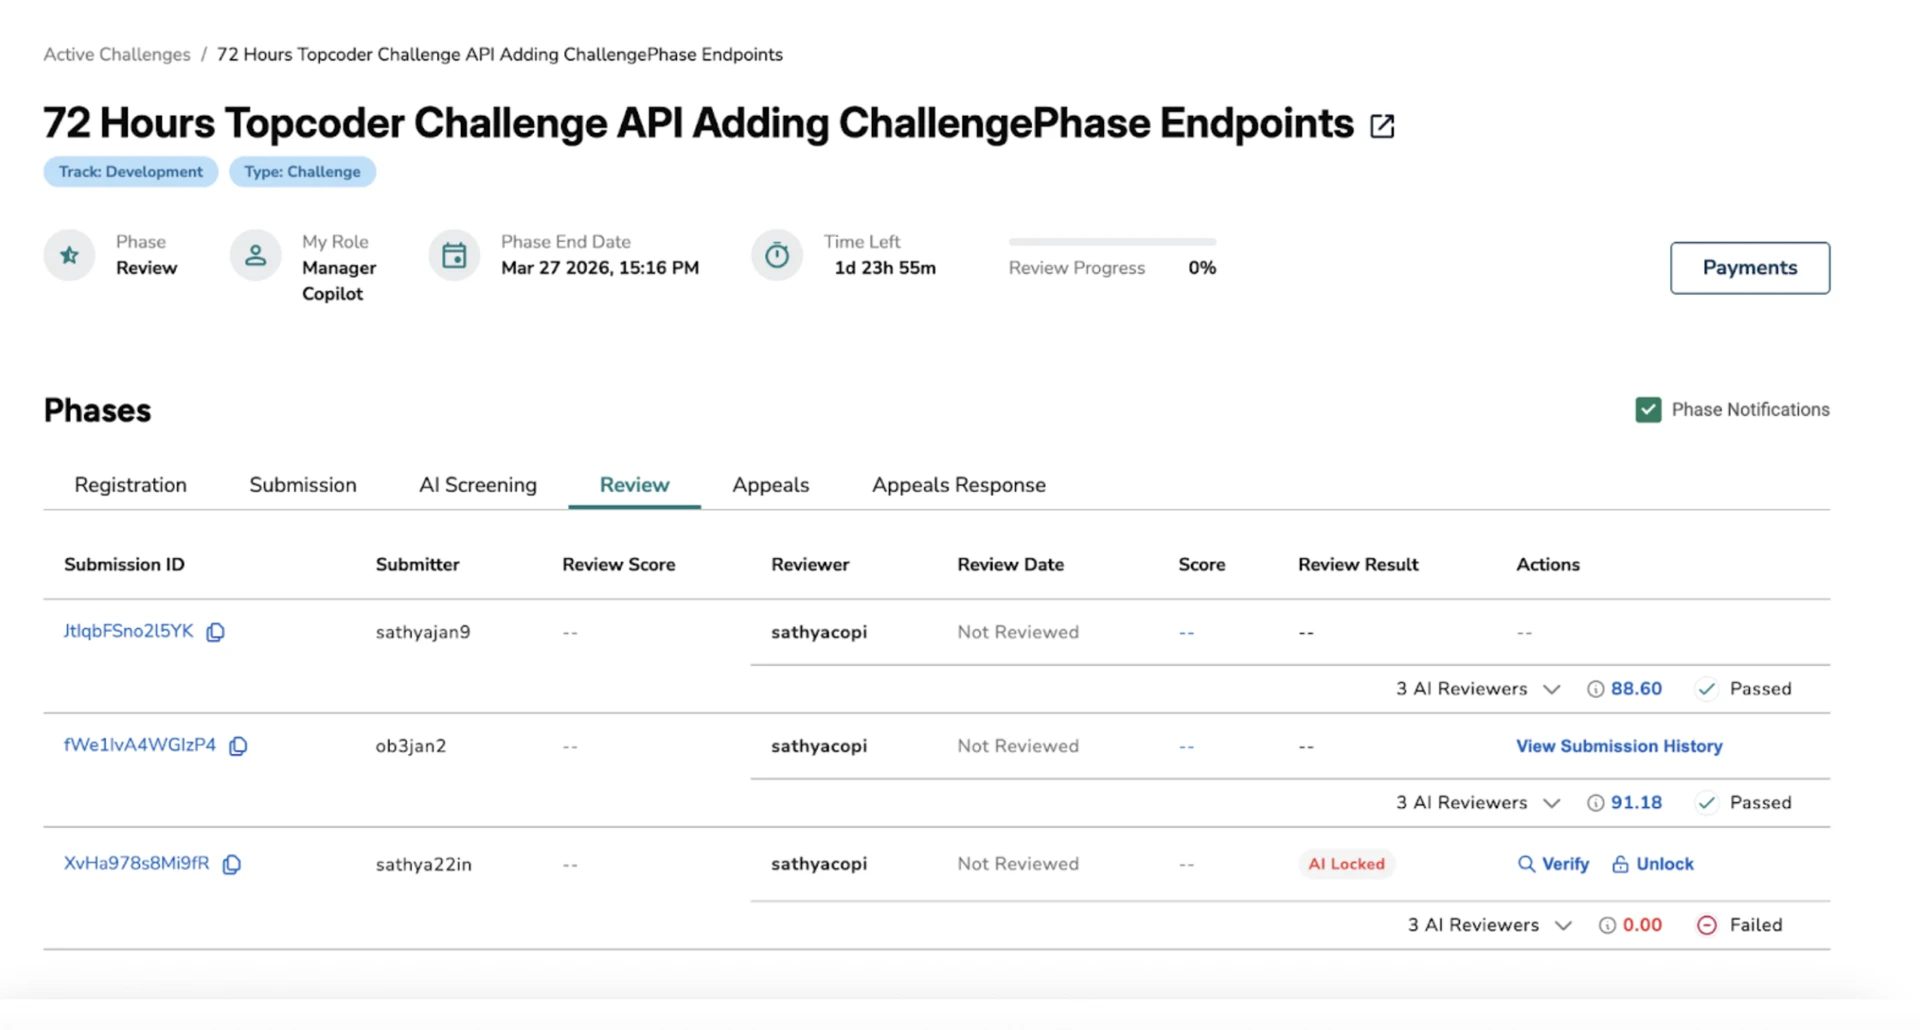
Task: Copy submission ID XvHa978s8Mi9fR
Action: [232, 864]
